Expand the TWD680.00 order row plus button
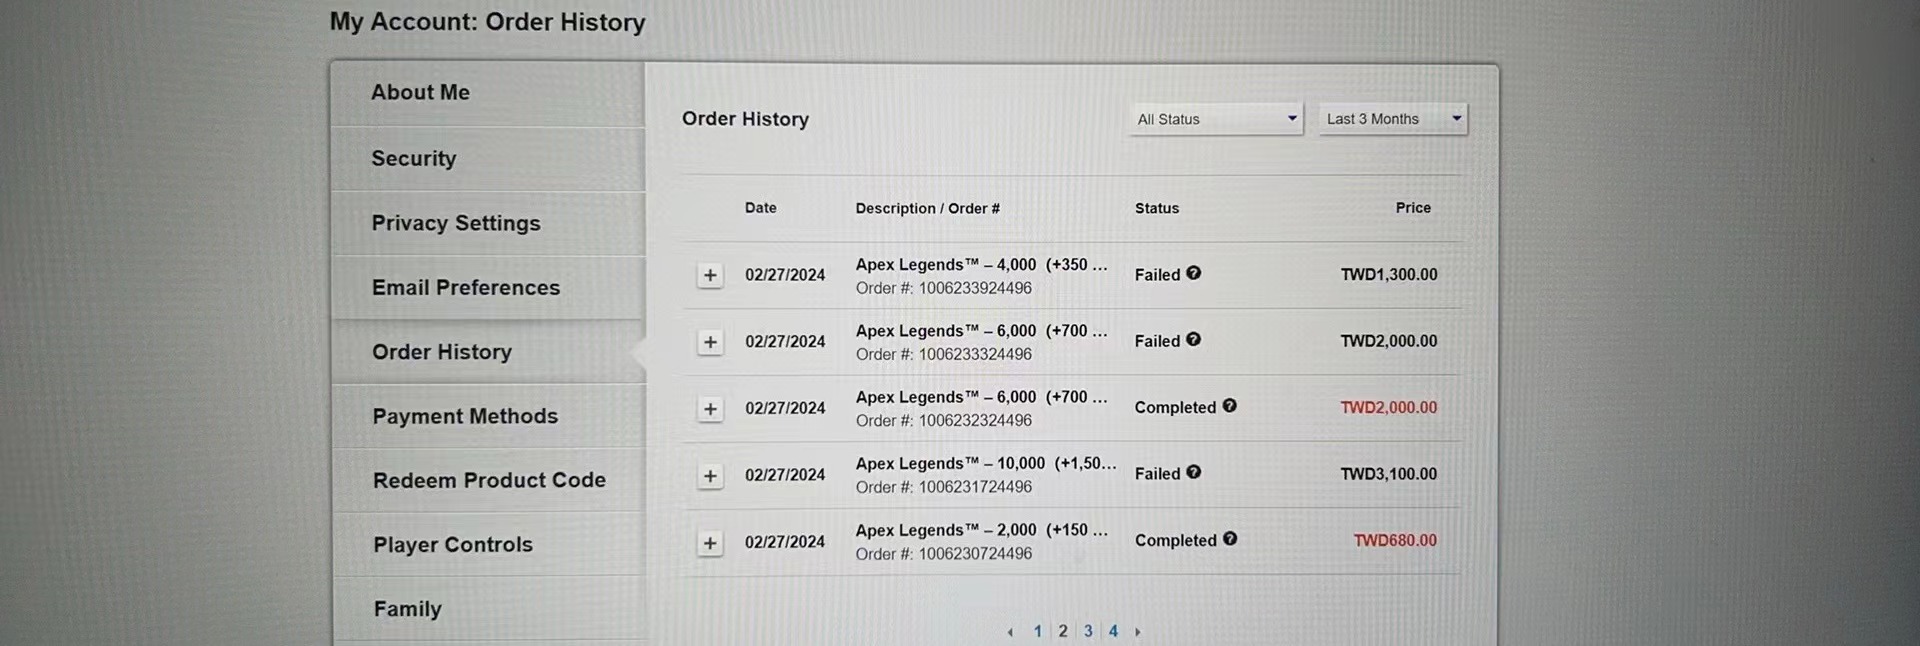1920x646 pixels. (x=710, y=543)
